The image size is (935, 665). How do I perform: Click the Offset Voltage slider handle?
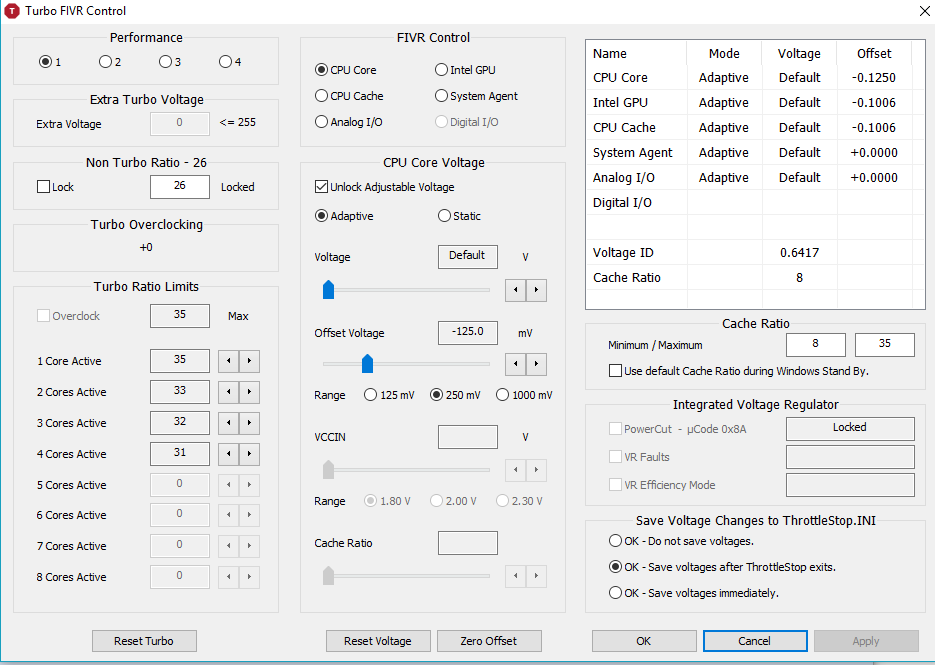(367, 363)
